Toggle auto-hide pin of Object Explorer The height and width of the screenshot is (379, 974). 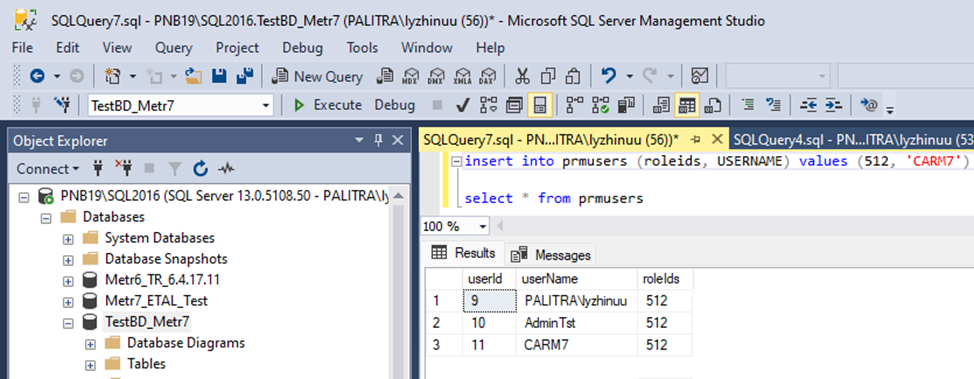click(x=378, y=140)
